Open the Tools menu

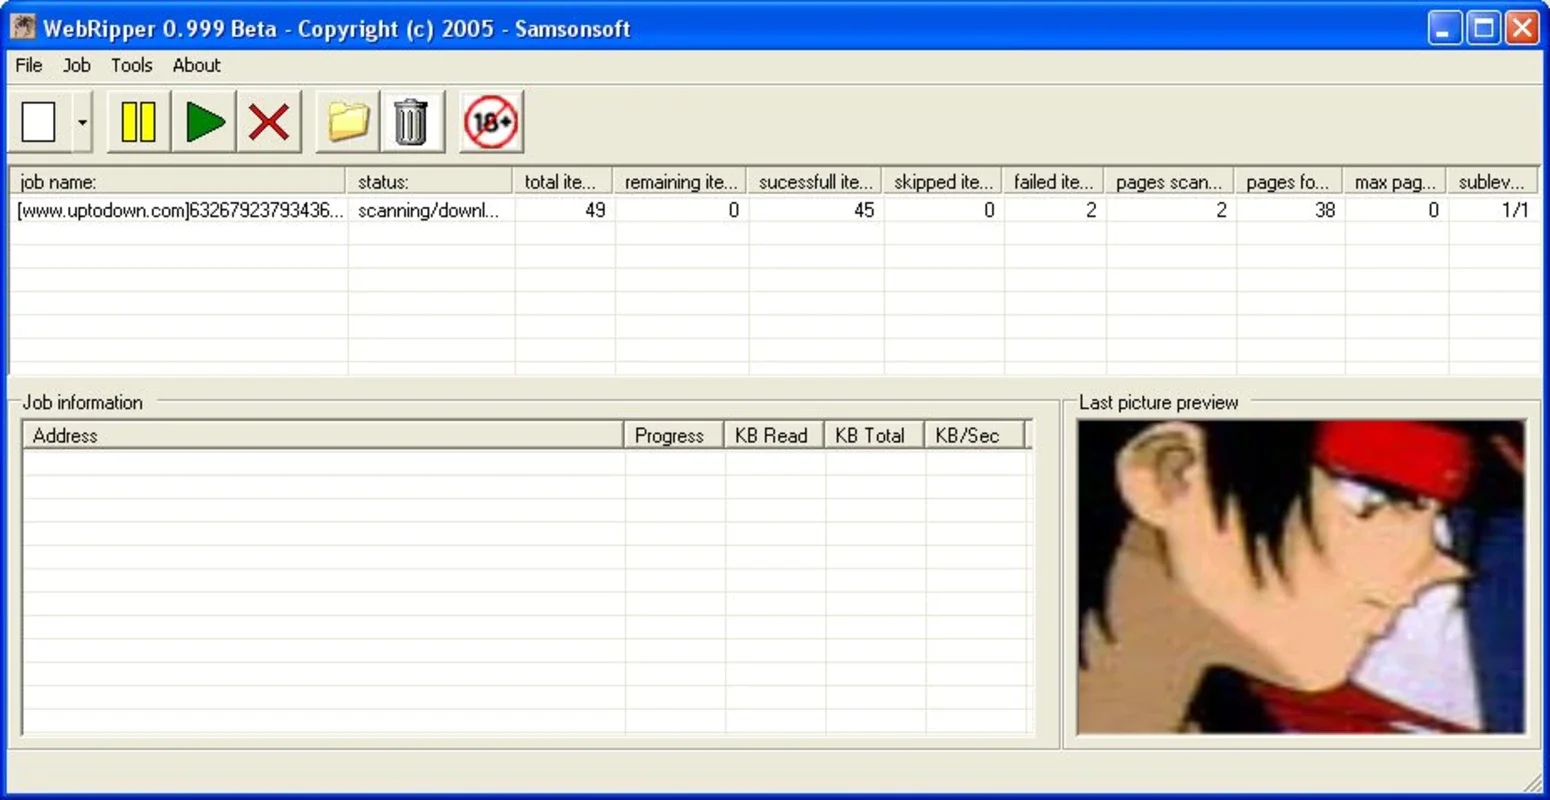click(132, 65)
